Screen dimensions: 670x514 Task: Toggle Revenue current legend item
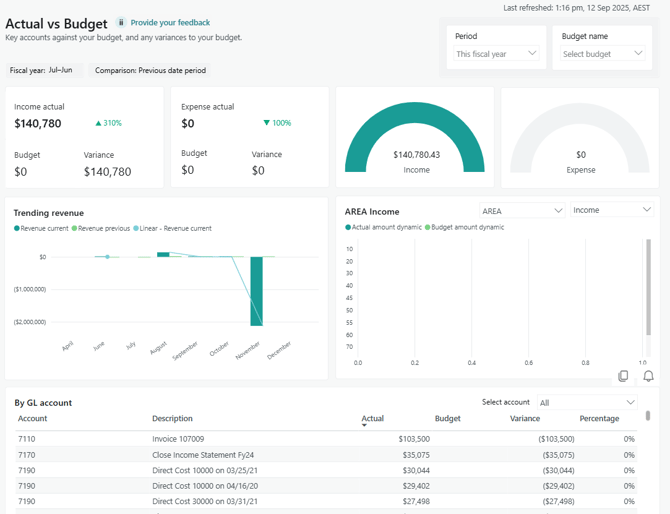pyautogui.click(x=41, y=229)
